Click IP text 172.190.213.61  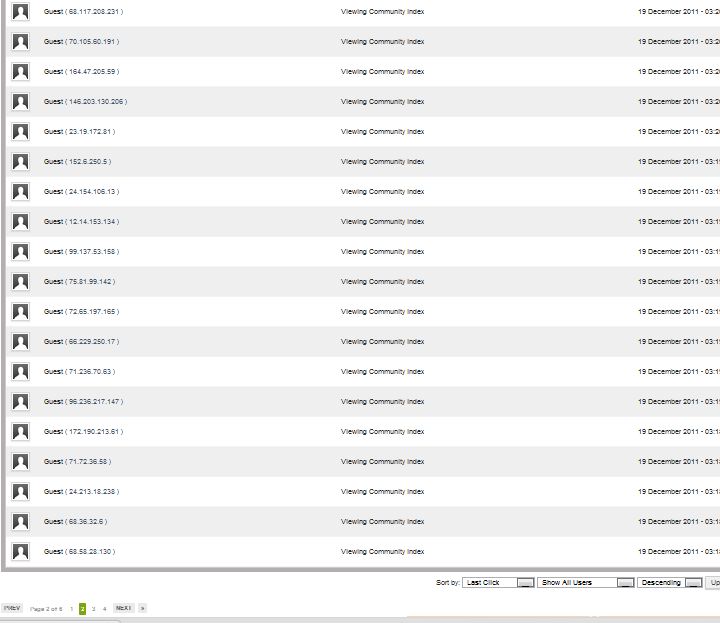click(x=94, y=432)
